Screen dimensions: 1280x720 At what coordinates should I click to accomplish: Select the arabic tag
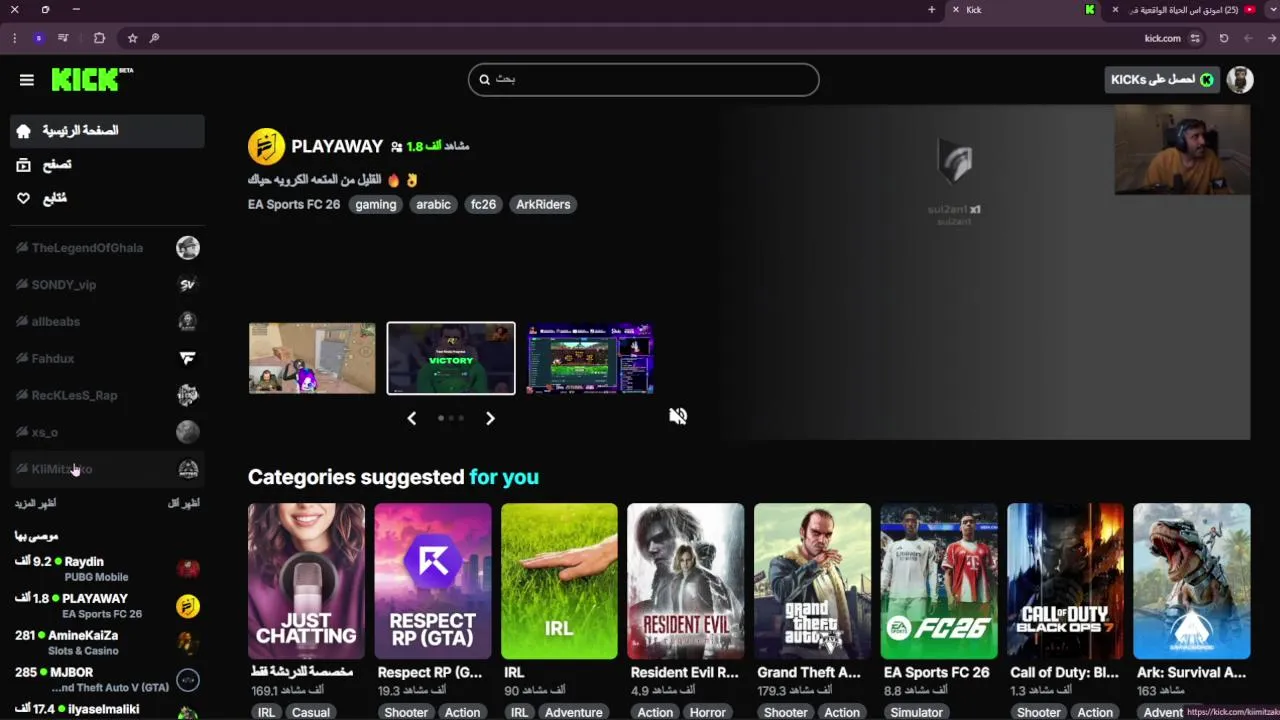pyautogui.click(x=433, y=204)
